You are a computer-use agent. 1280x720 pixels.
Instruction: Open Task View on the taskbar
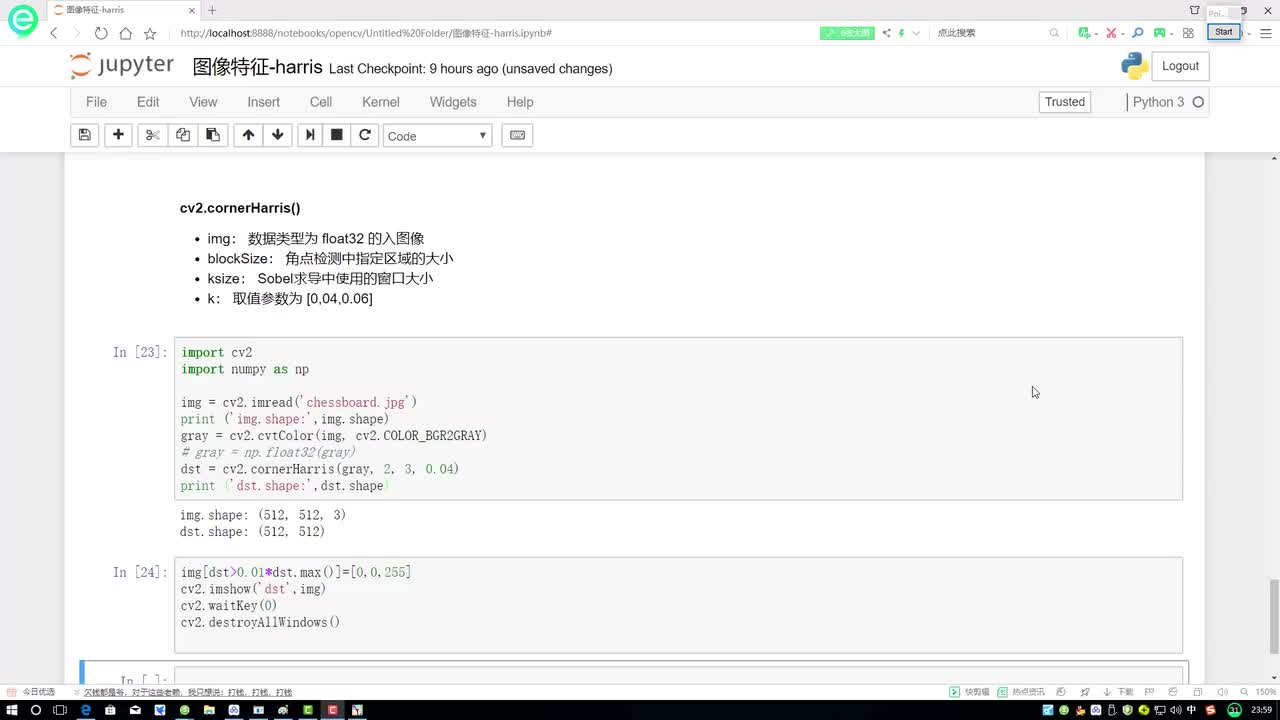60,710
